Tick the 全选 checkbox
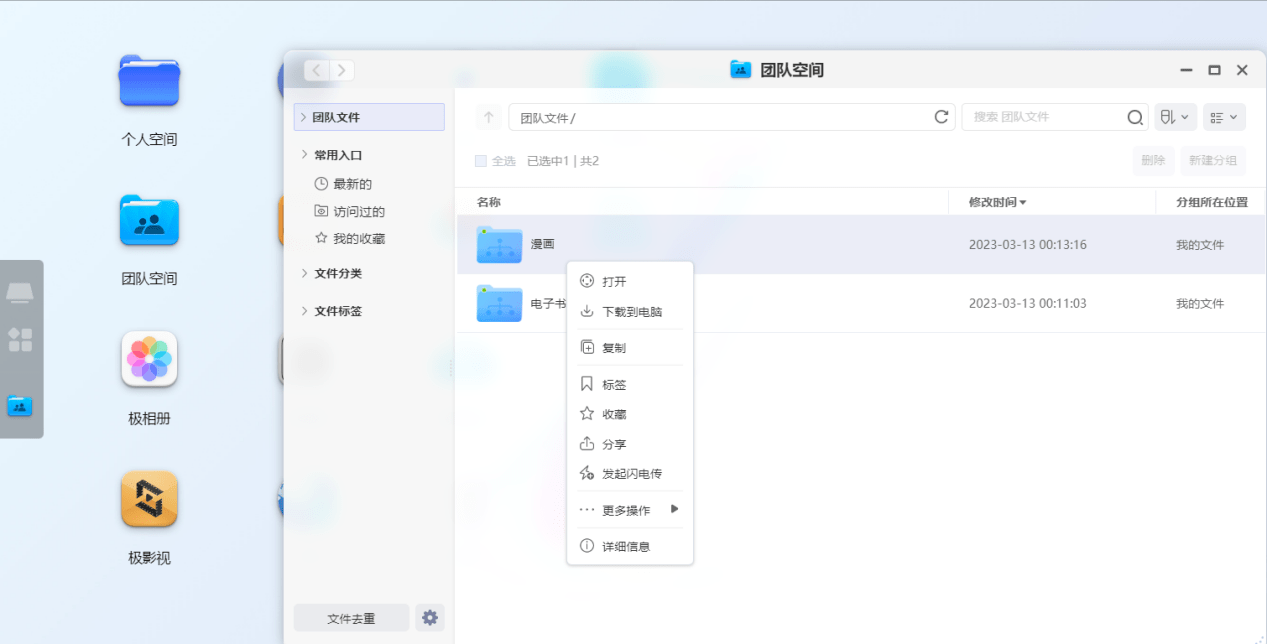This screenshot has height=644, width=1267. click(x=481, y=161)
